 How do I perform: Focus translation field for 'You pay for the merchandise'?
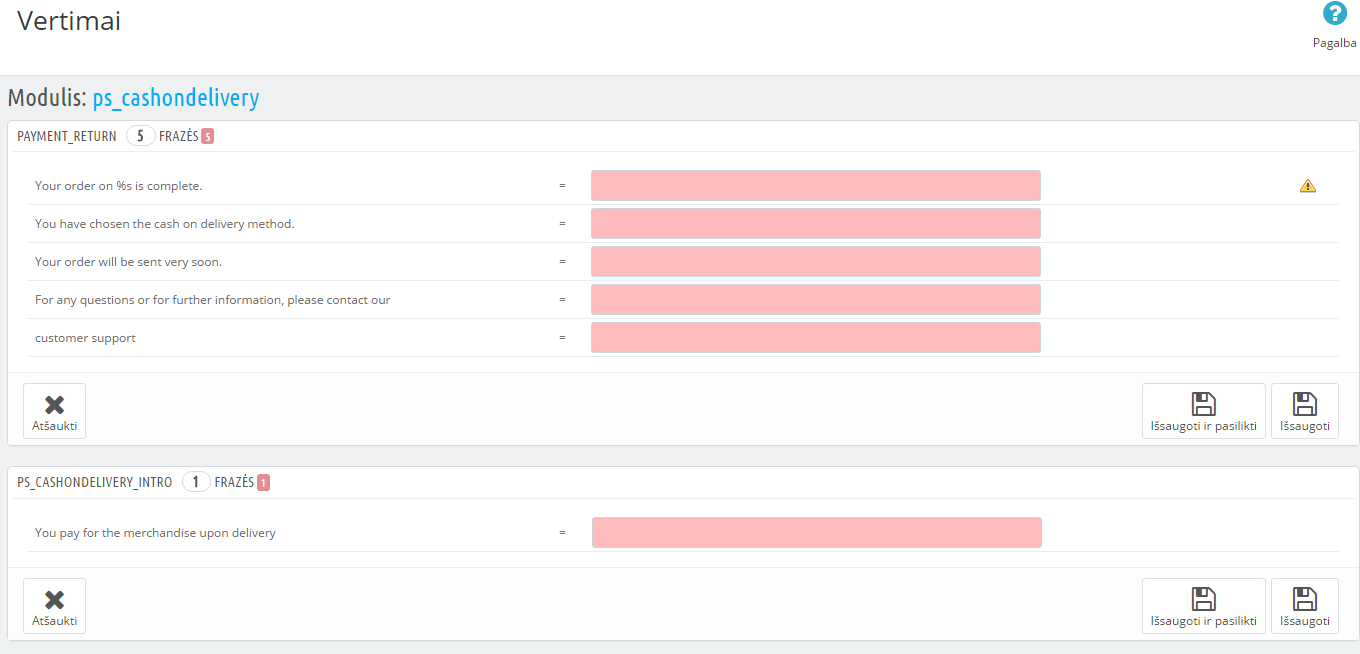coord(817,533)
